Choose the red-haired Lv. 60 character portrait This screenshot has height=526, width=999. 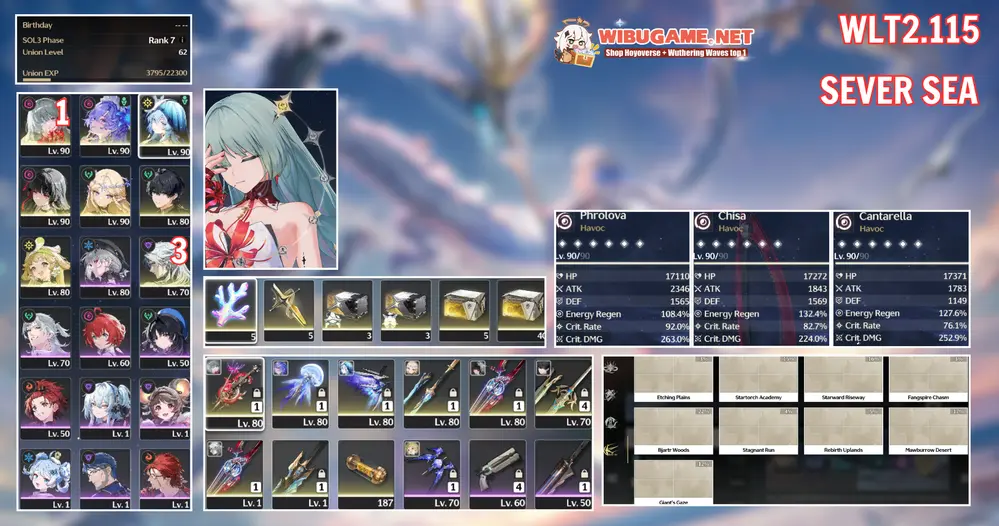coord(105,333)
